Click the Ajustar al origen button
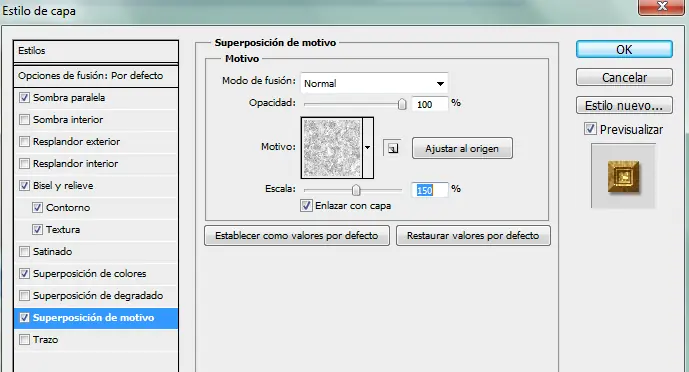Screen dimensions: 689x372 (462, 148)
